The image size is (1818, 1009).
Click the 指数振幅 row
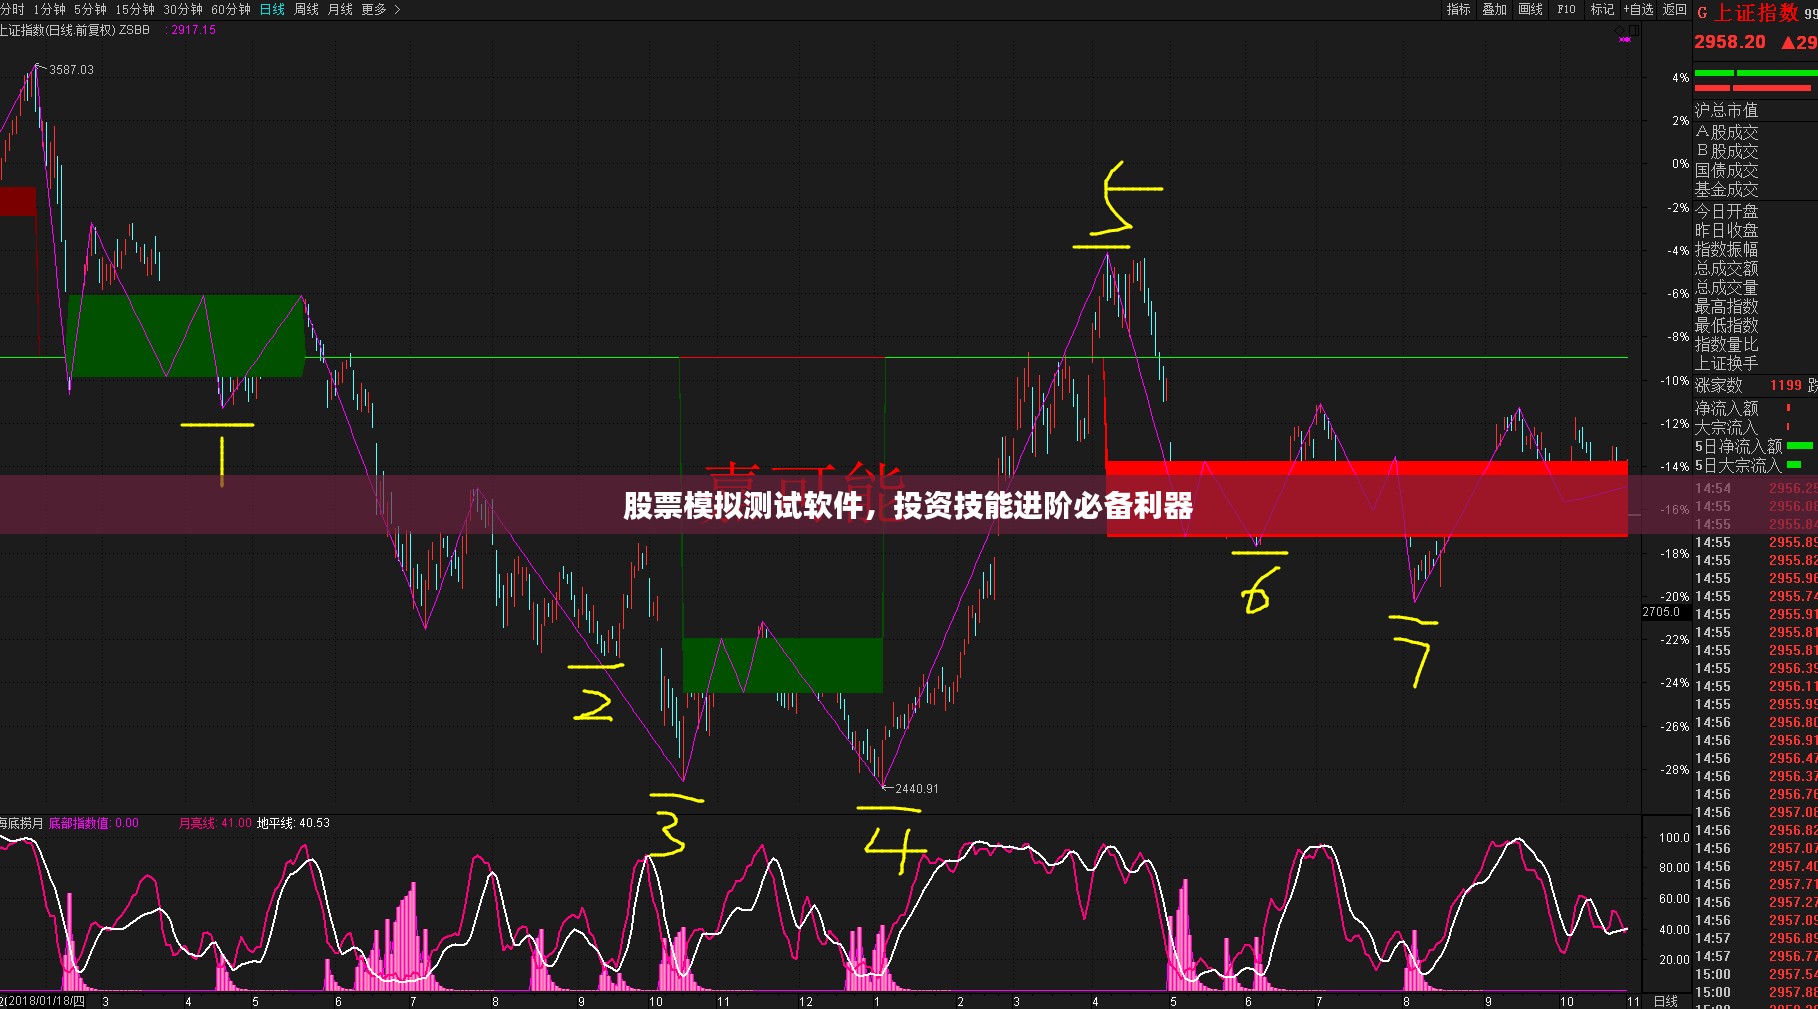point(1756,249)
